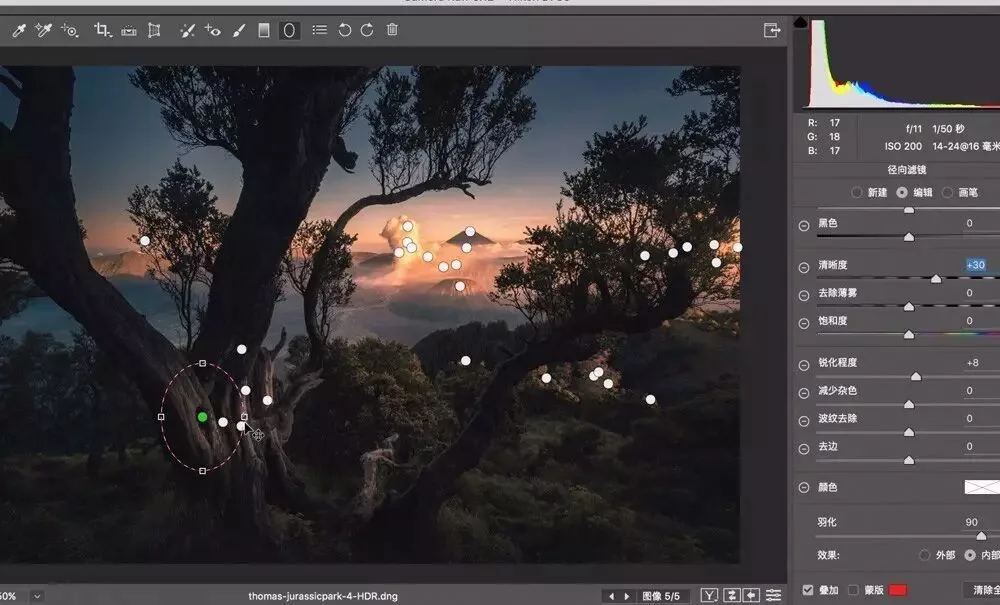
Task: Select the Transform perspective tool
Action: click(x=154, y=30)
